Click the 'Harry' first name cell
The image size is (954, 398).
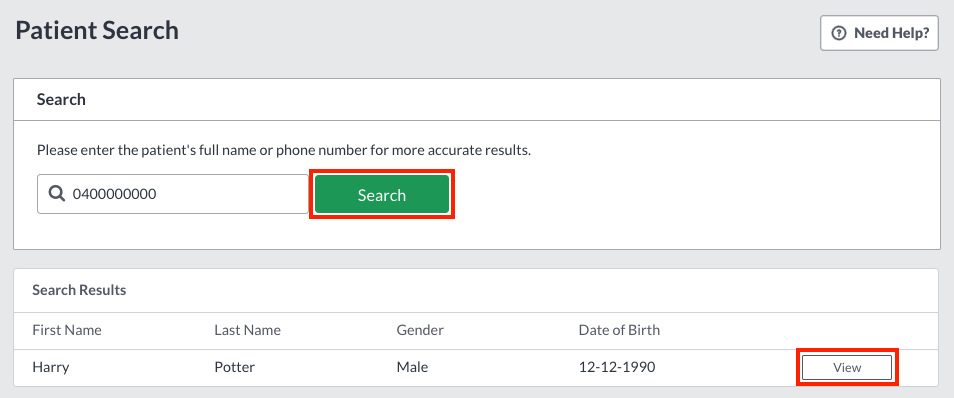50,368
